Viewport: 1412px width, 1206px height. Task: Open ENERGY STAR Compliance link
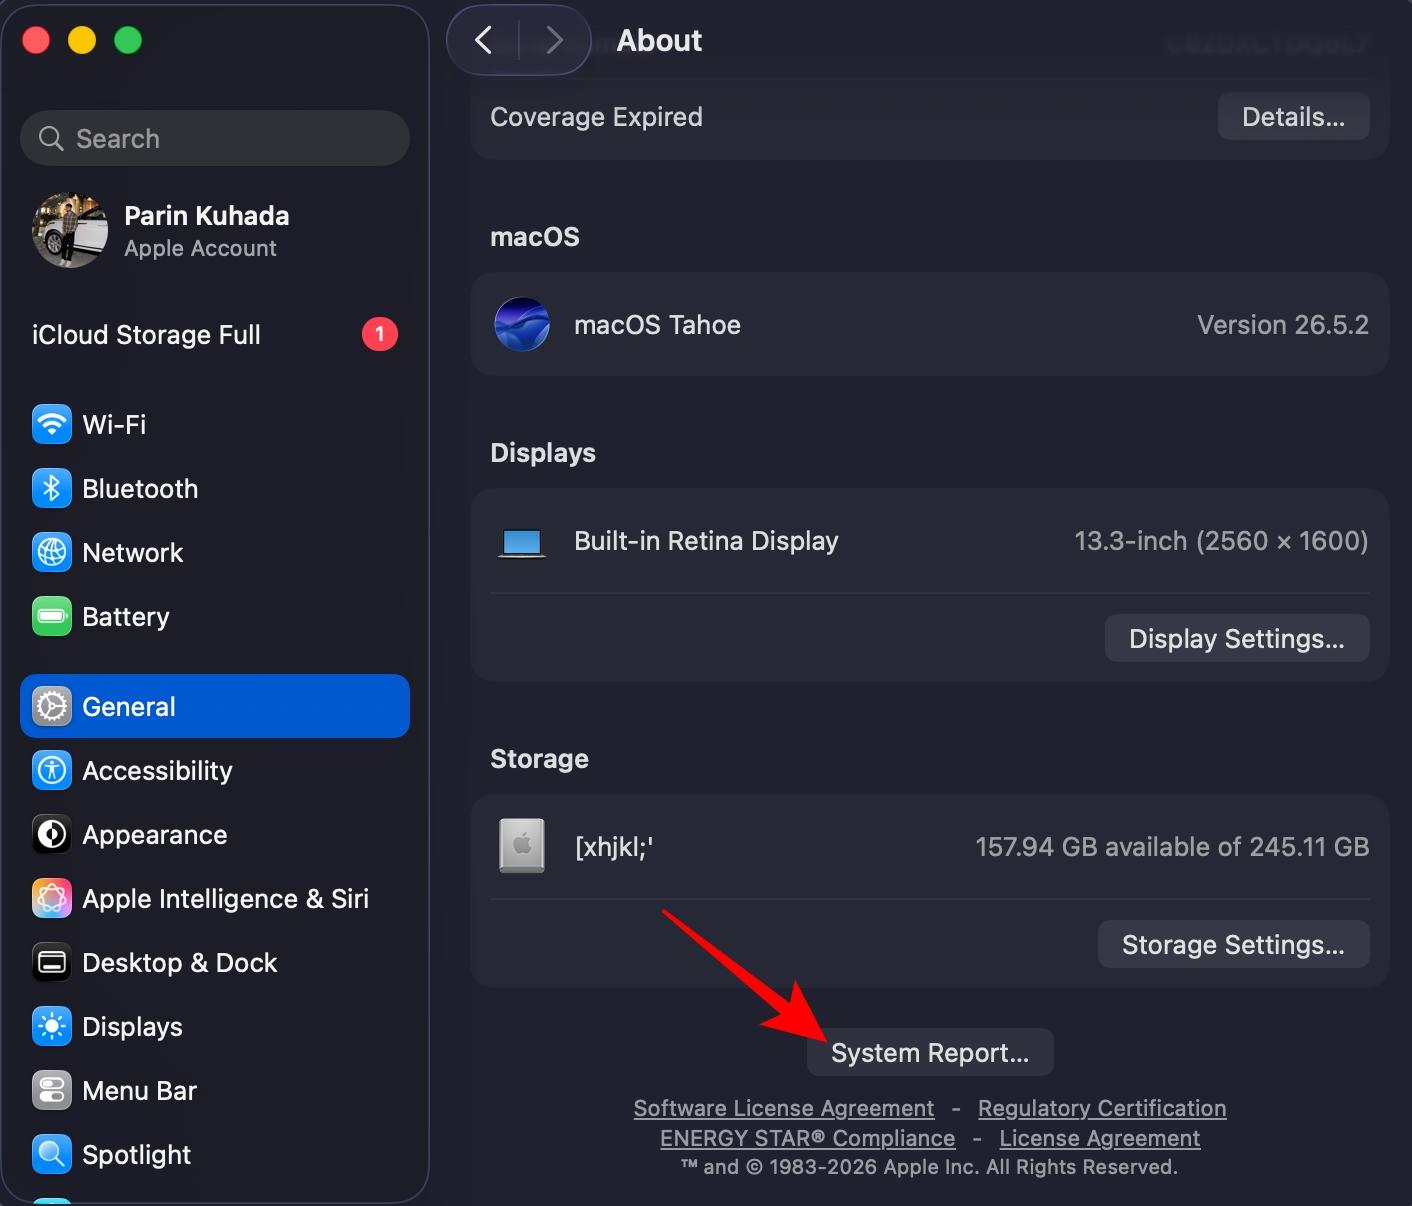pos(808,1138)
